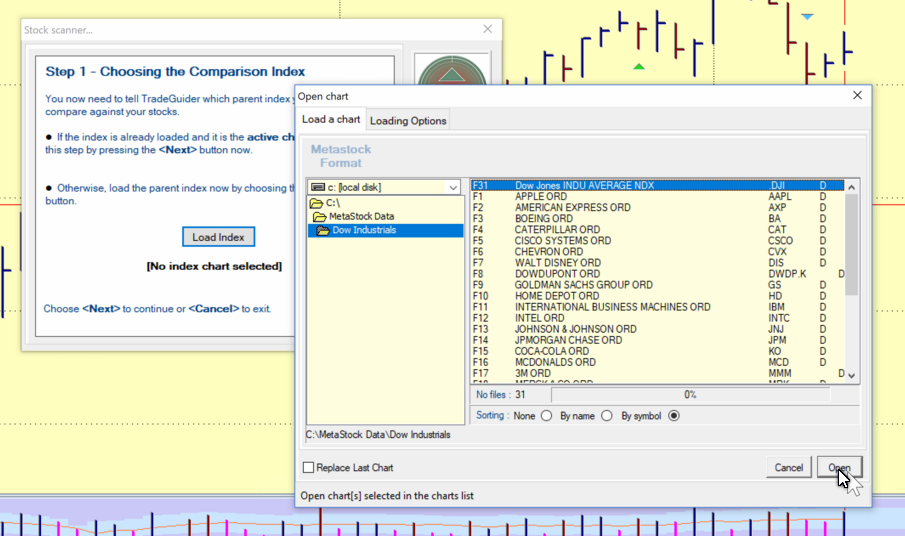Click the green triangle marker on the chart

(638, 67)
